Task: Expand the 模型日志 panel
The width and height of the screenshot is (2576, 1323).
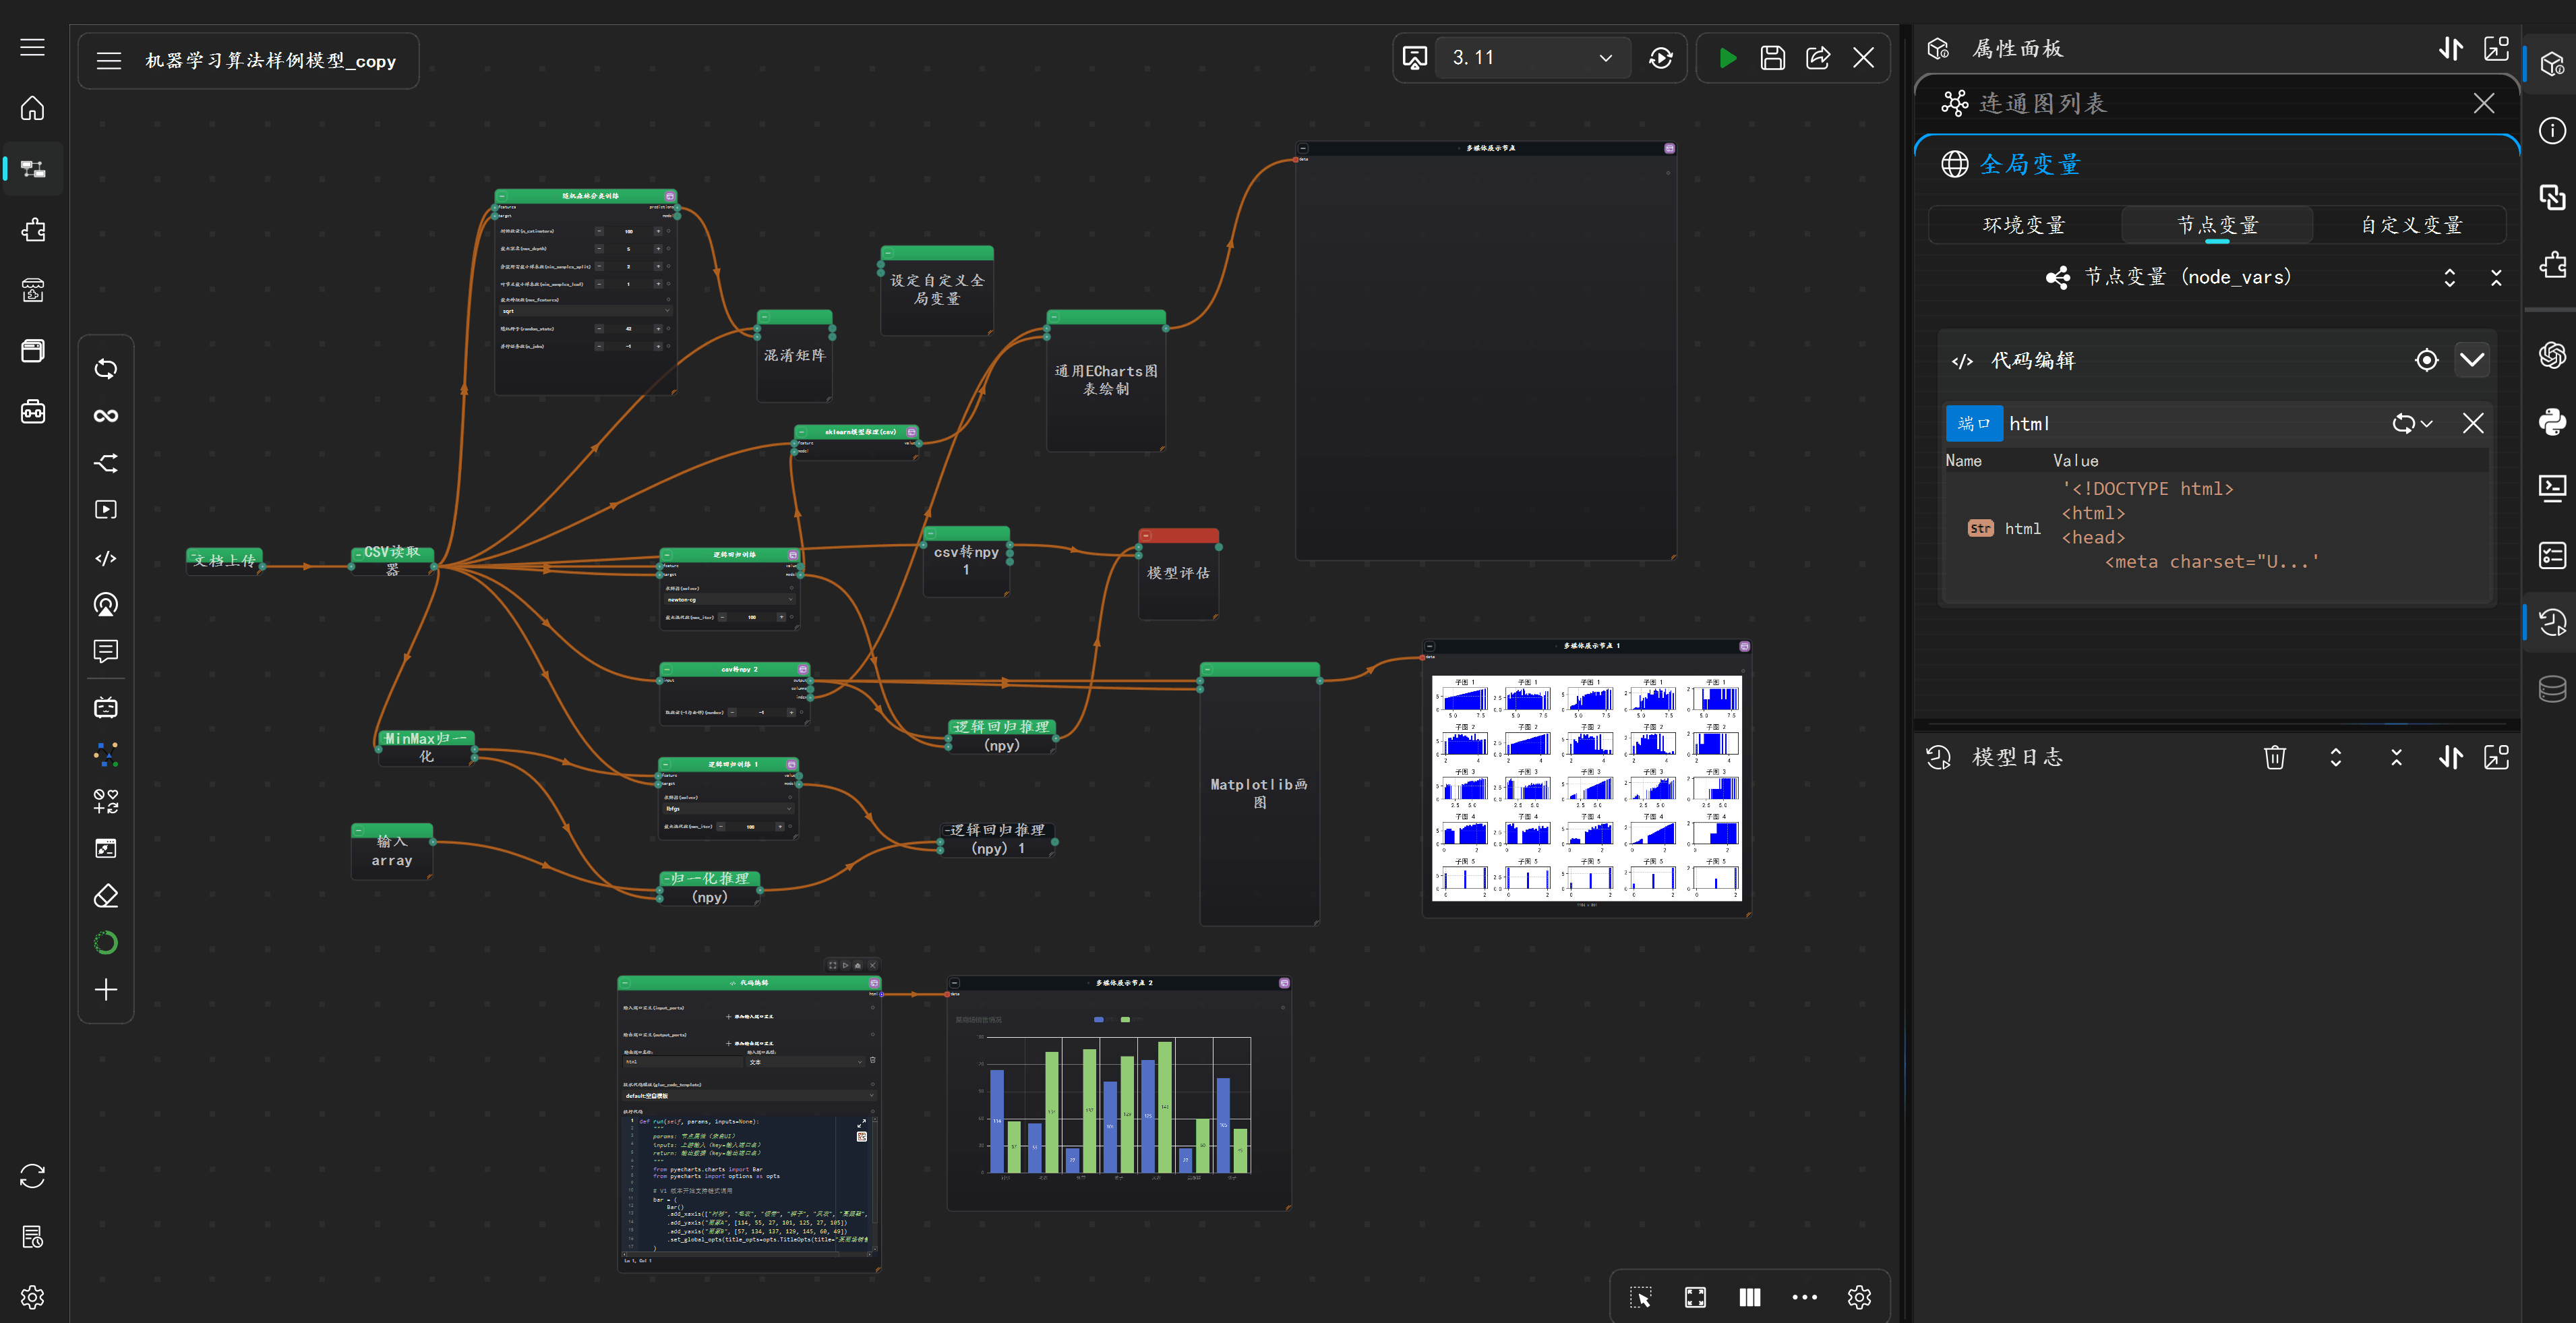Action: coord(2336,757)
